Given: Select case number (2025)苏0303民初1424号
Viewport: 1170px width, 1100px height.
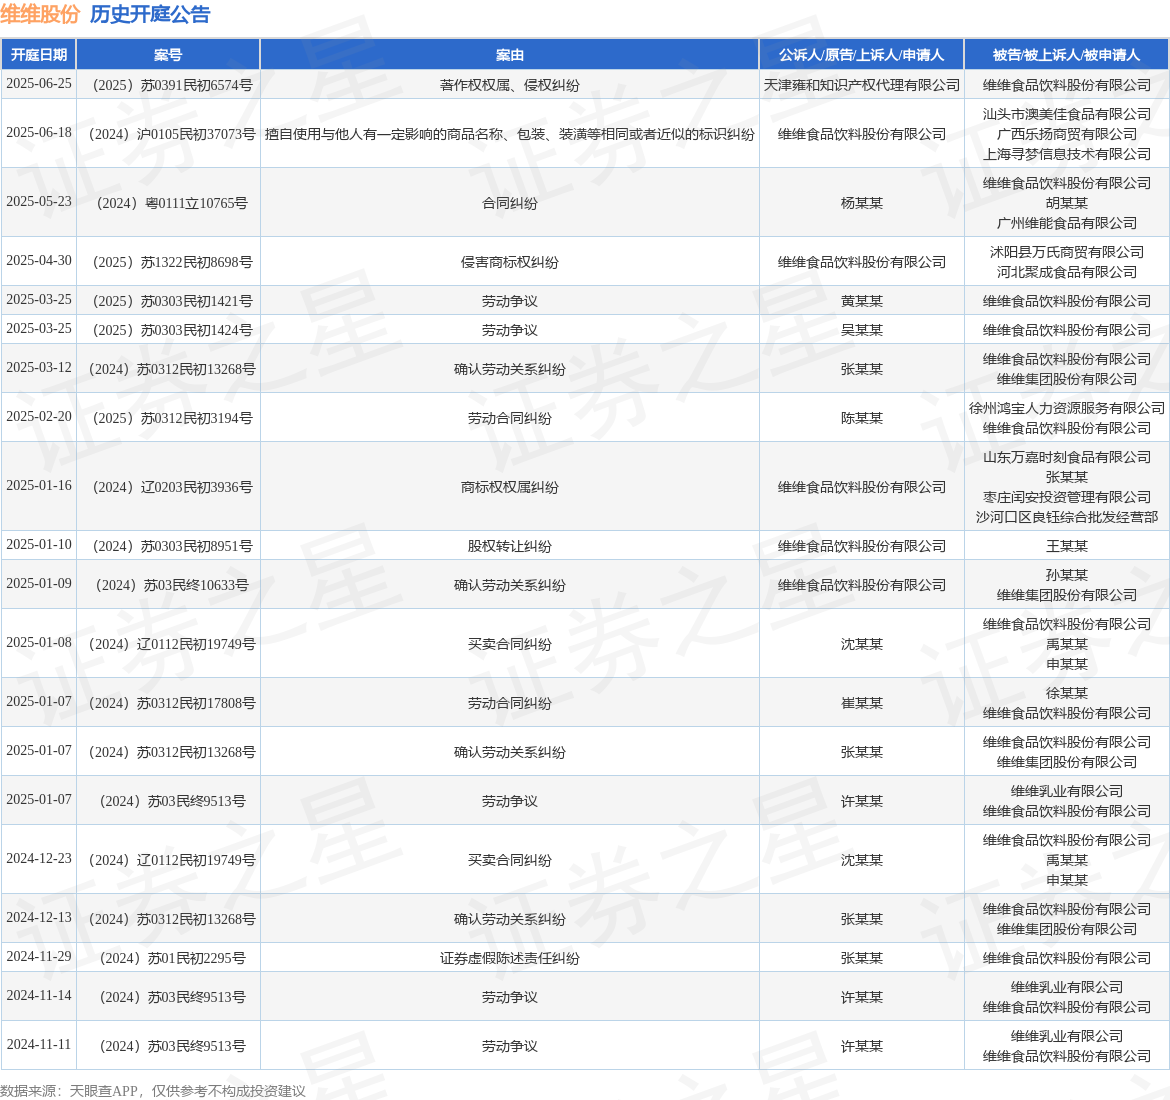Looking at the screenshot, I should point(172,331).
